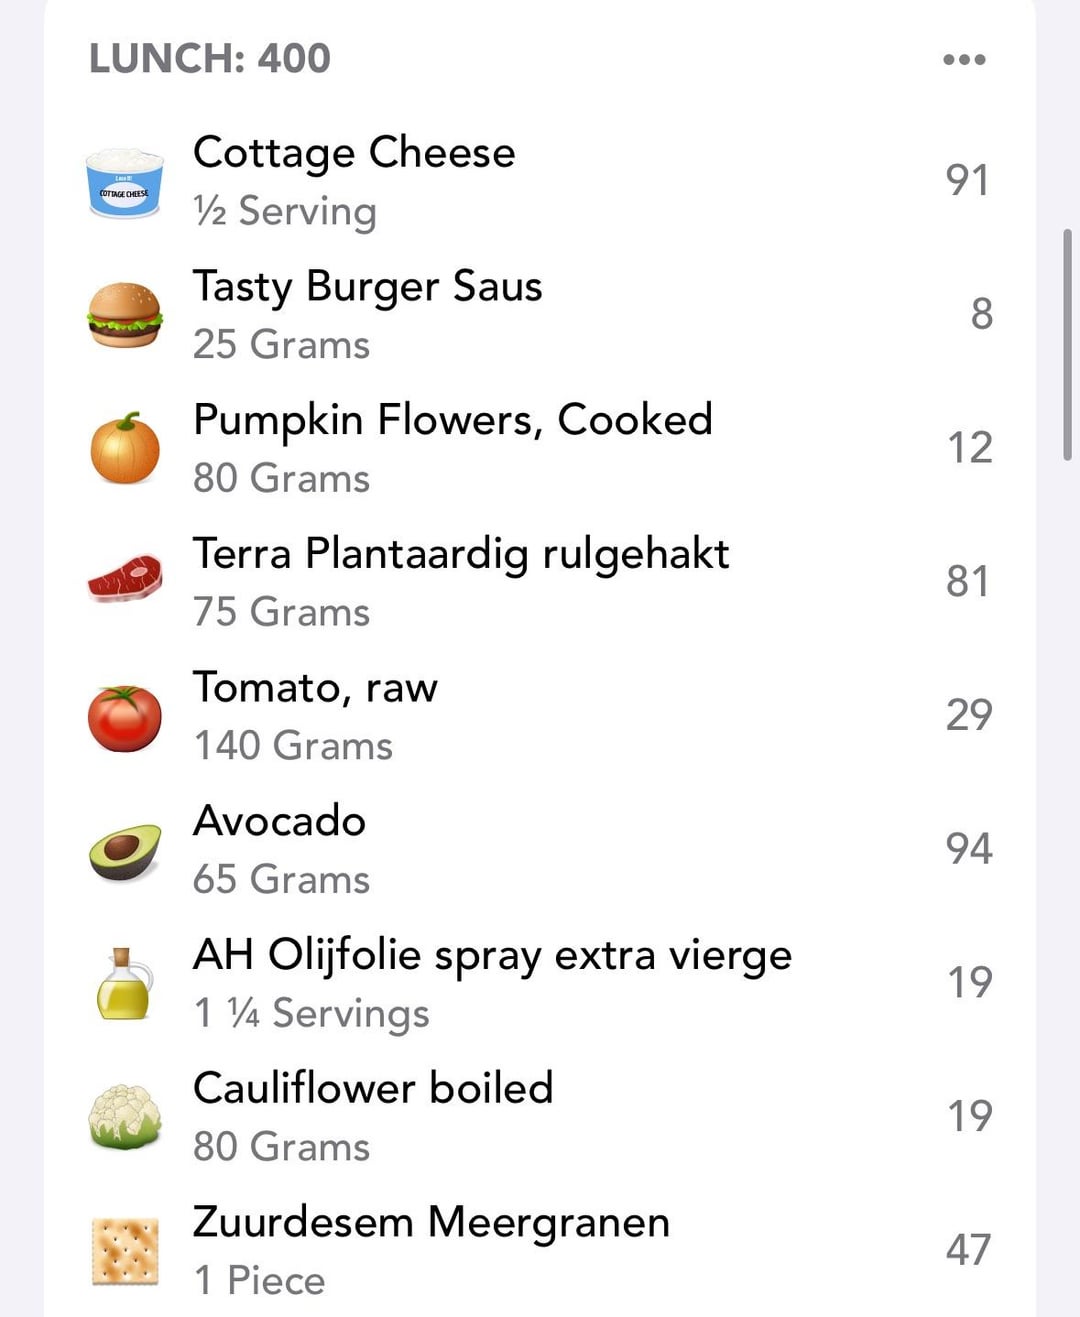Select the Tomato, raw food item
Screen dimensions: 1080x1317
pyautogui.click(x=315, y=688)
